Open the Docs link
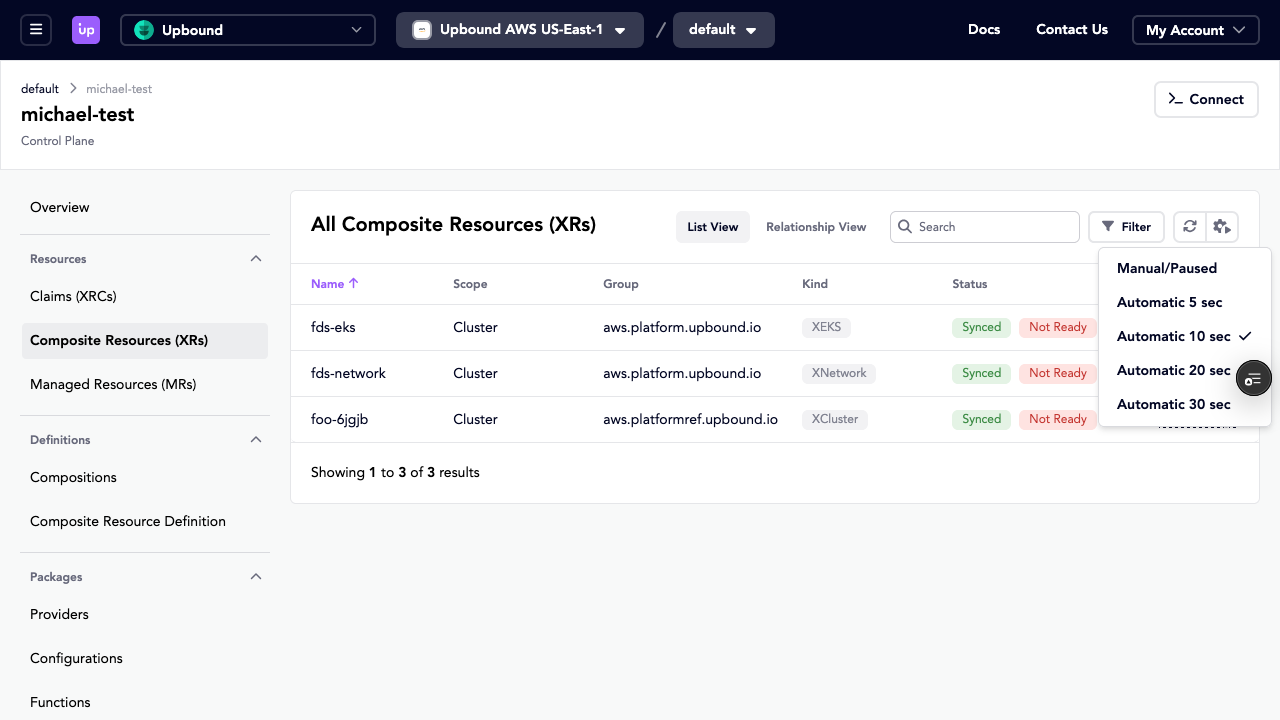The image size is (1280, 720). tap(983, 30)
